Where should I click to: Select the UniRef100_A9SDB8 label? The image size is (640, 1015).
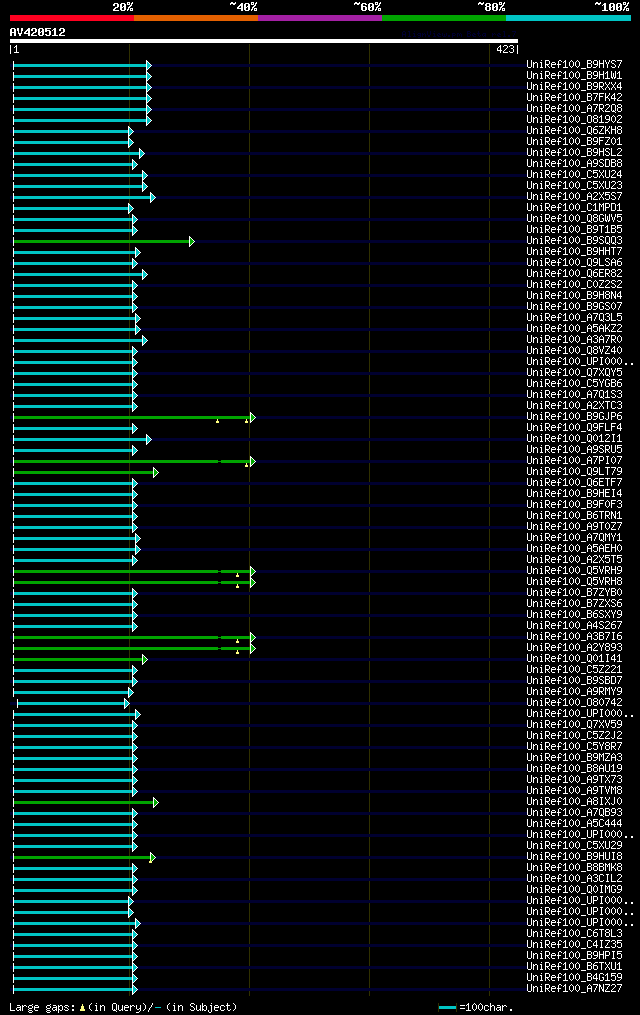point(574,164)
